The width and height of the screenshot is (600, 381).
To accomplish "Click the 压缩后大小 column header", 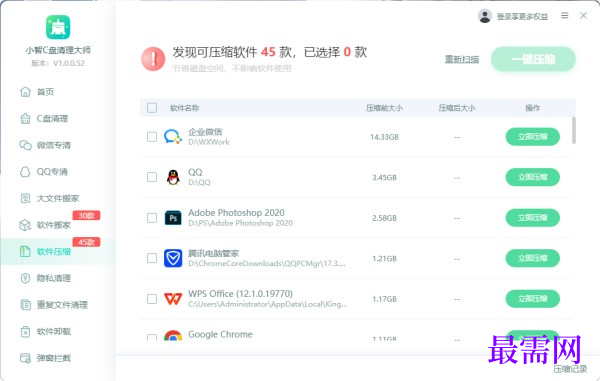I will [x=457, y=108].
